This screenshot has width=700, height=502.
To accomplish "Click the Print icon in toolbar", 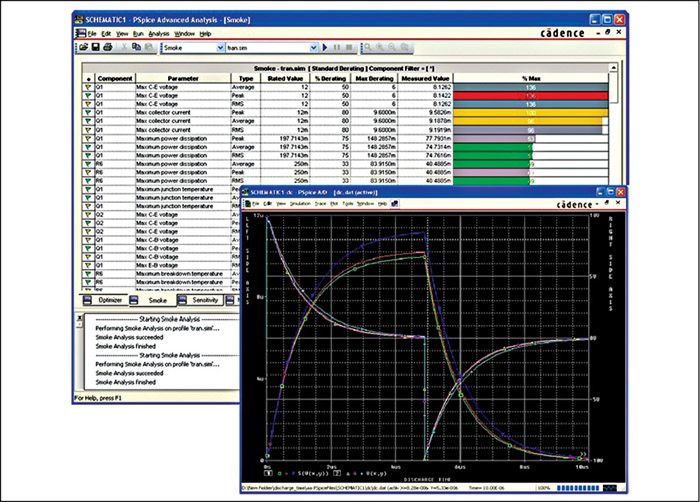I will pyautogui.click(x=106, y=47).
